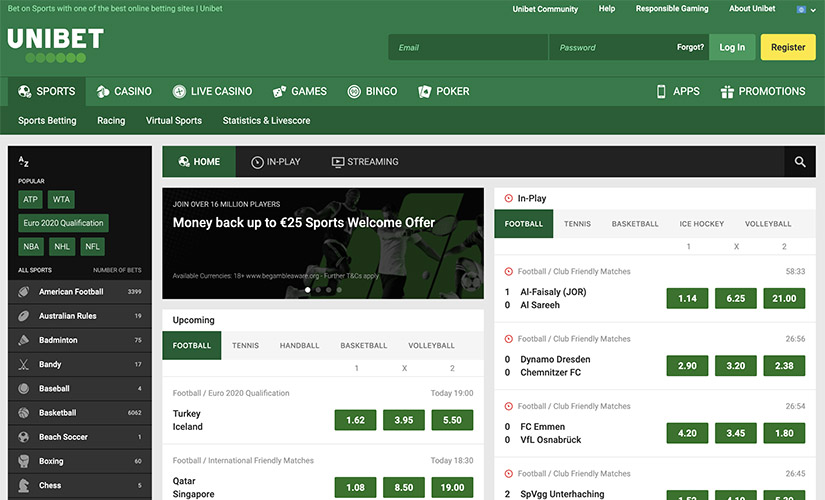This screenshot has height=500, width=825.
Task: Click the Games dice icon
Action: tap(279, 92)
